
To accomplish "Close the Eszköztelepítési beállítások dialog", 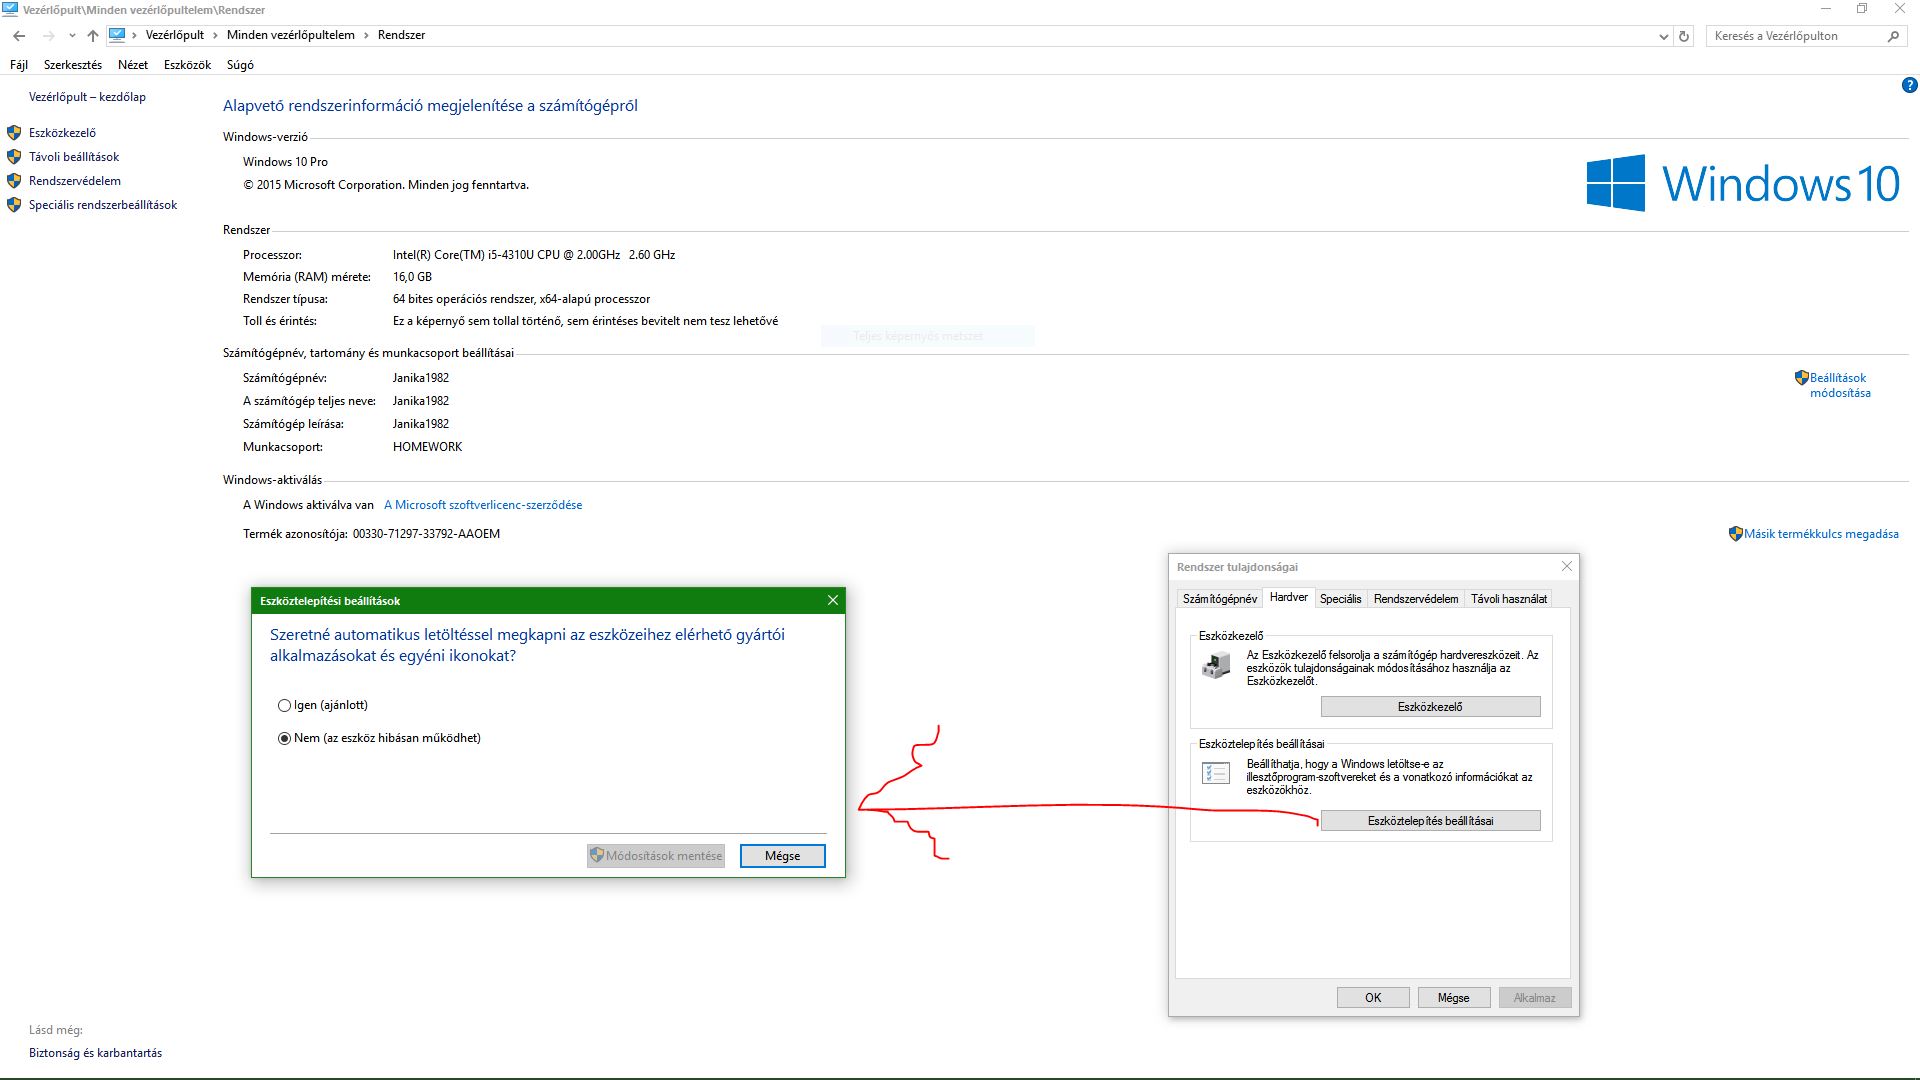I will click(833, 600).
